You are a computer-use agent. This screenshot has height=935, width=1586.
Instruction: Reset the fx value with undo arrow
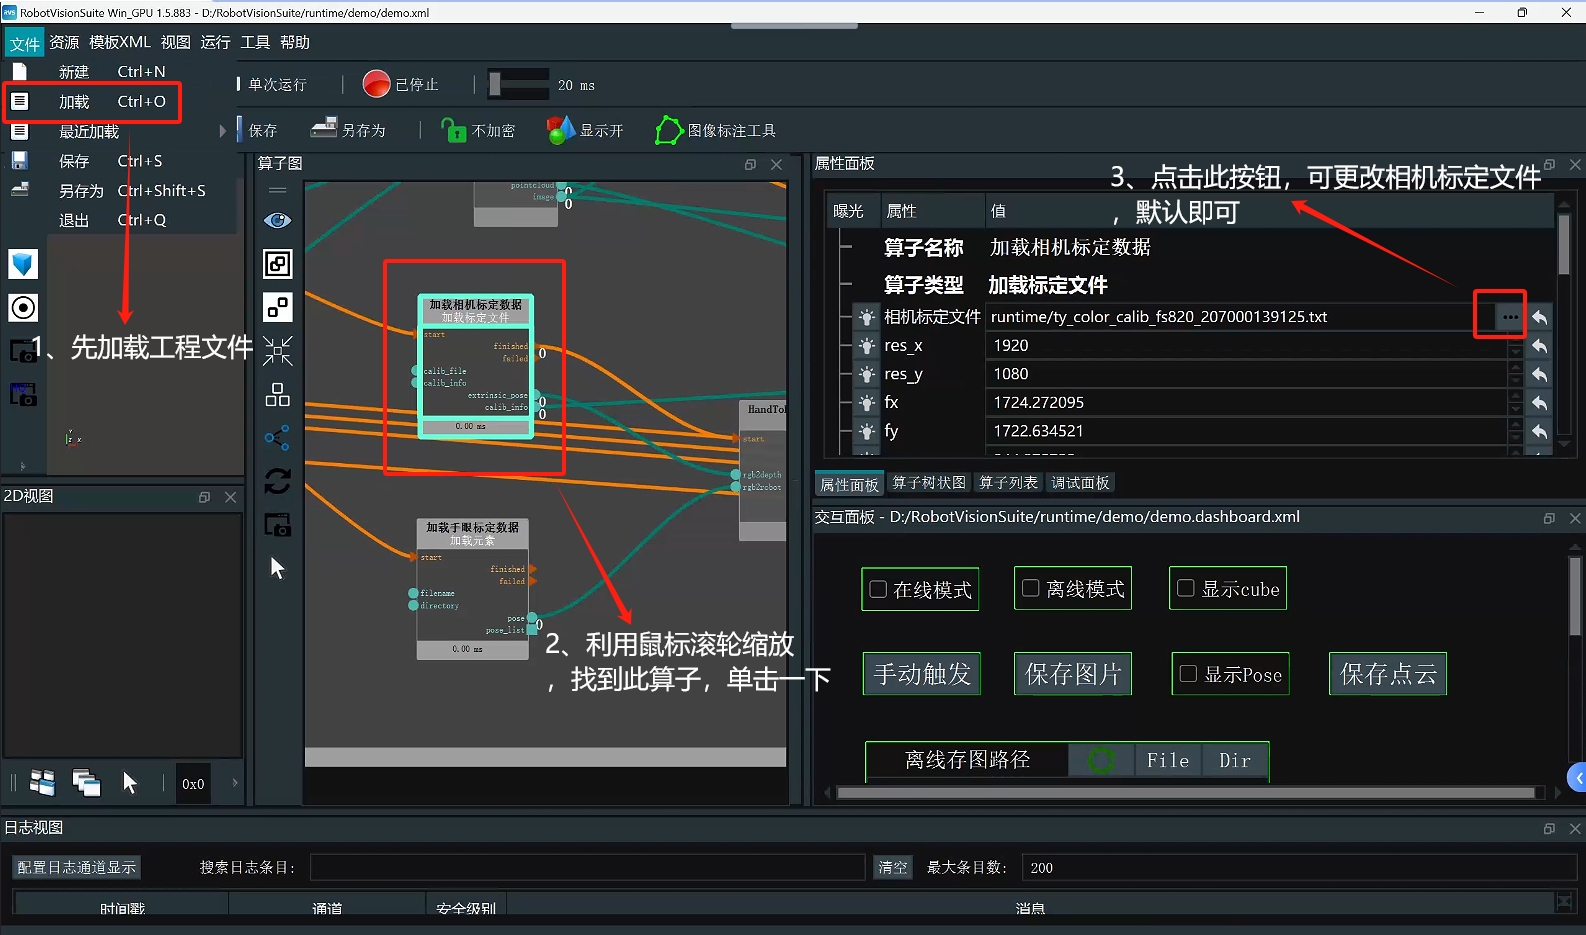click(x=1540, y=403)
